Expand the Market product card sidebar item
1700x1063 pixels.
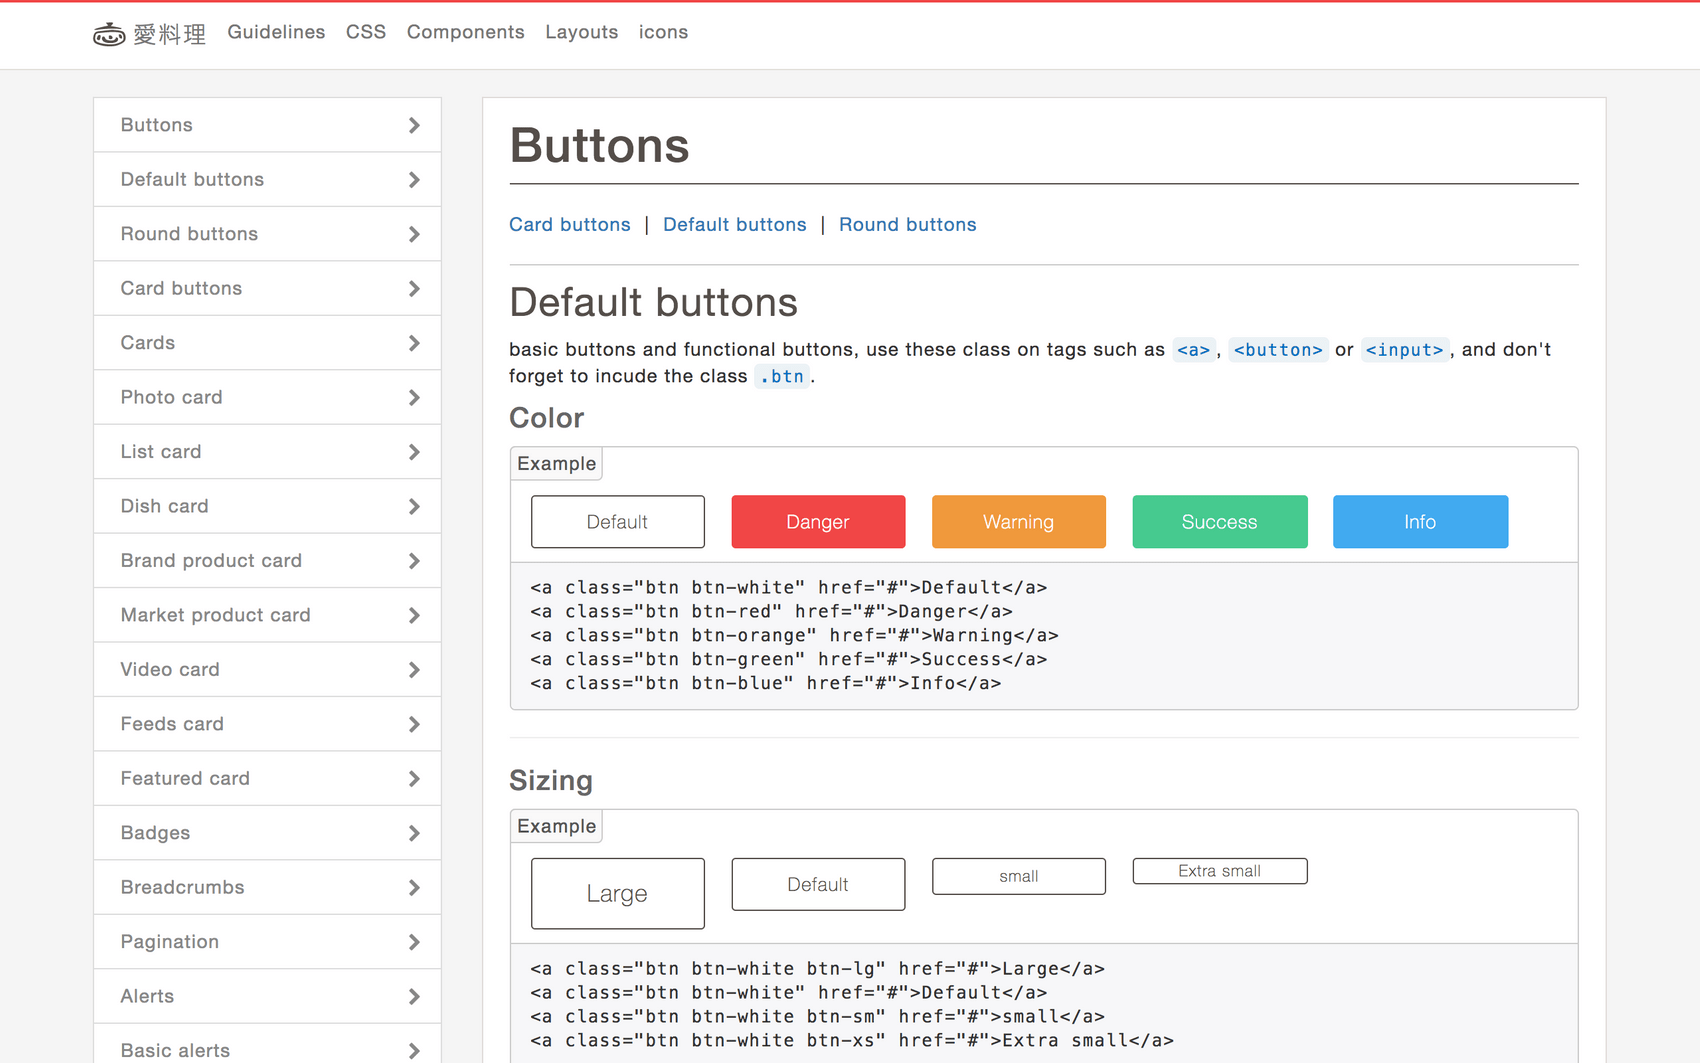point(267,615)
